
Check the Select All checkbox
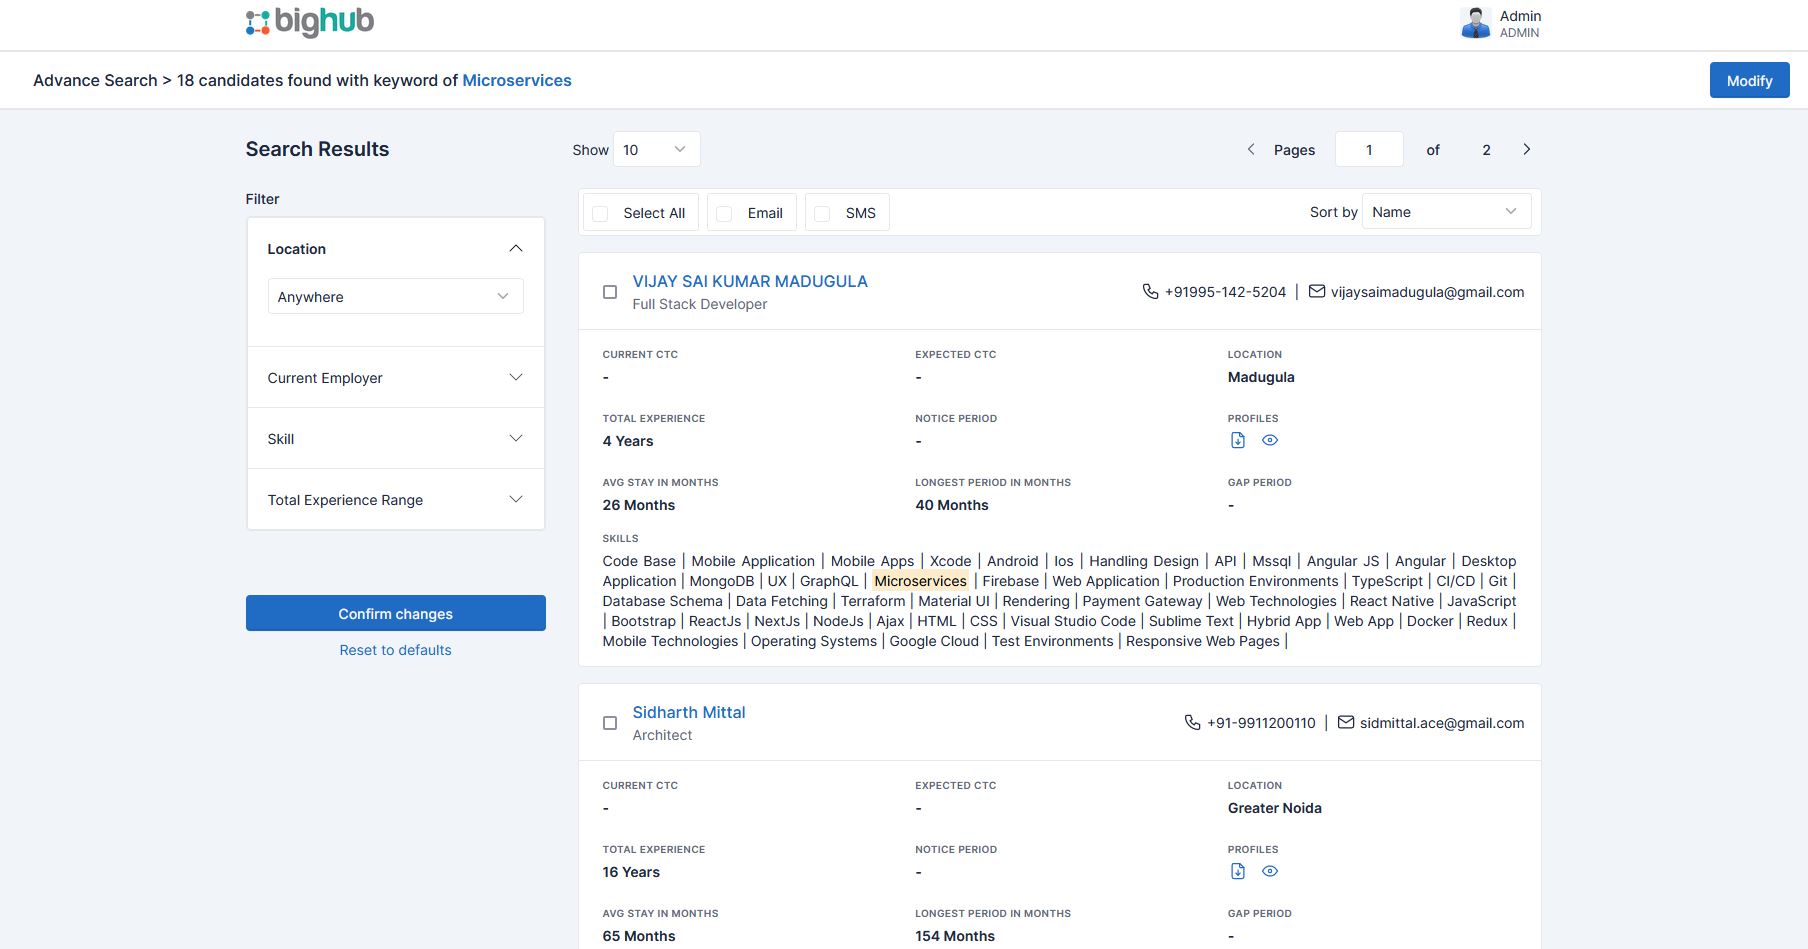click(600, 213)
